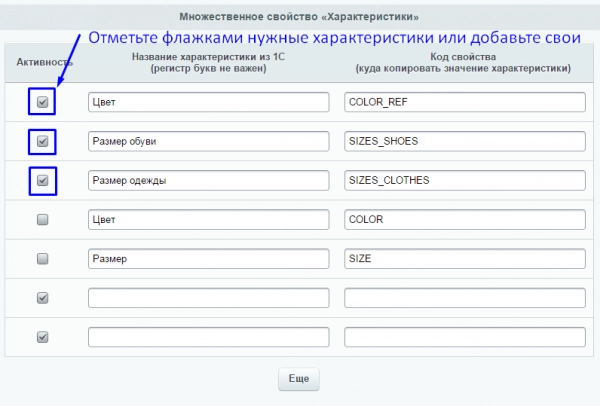Edit the Размер одежды name field

209,180
